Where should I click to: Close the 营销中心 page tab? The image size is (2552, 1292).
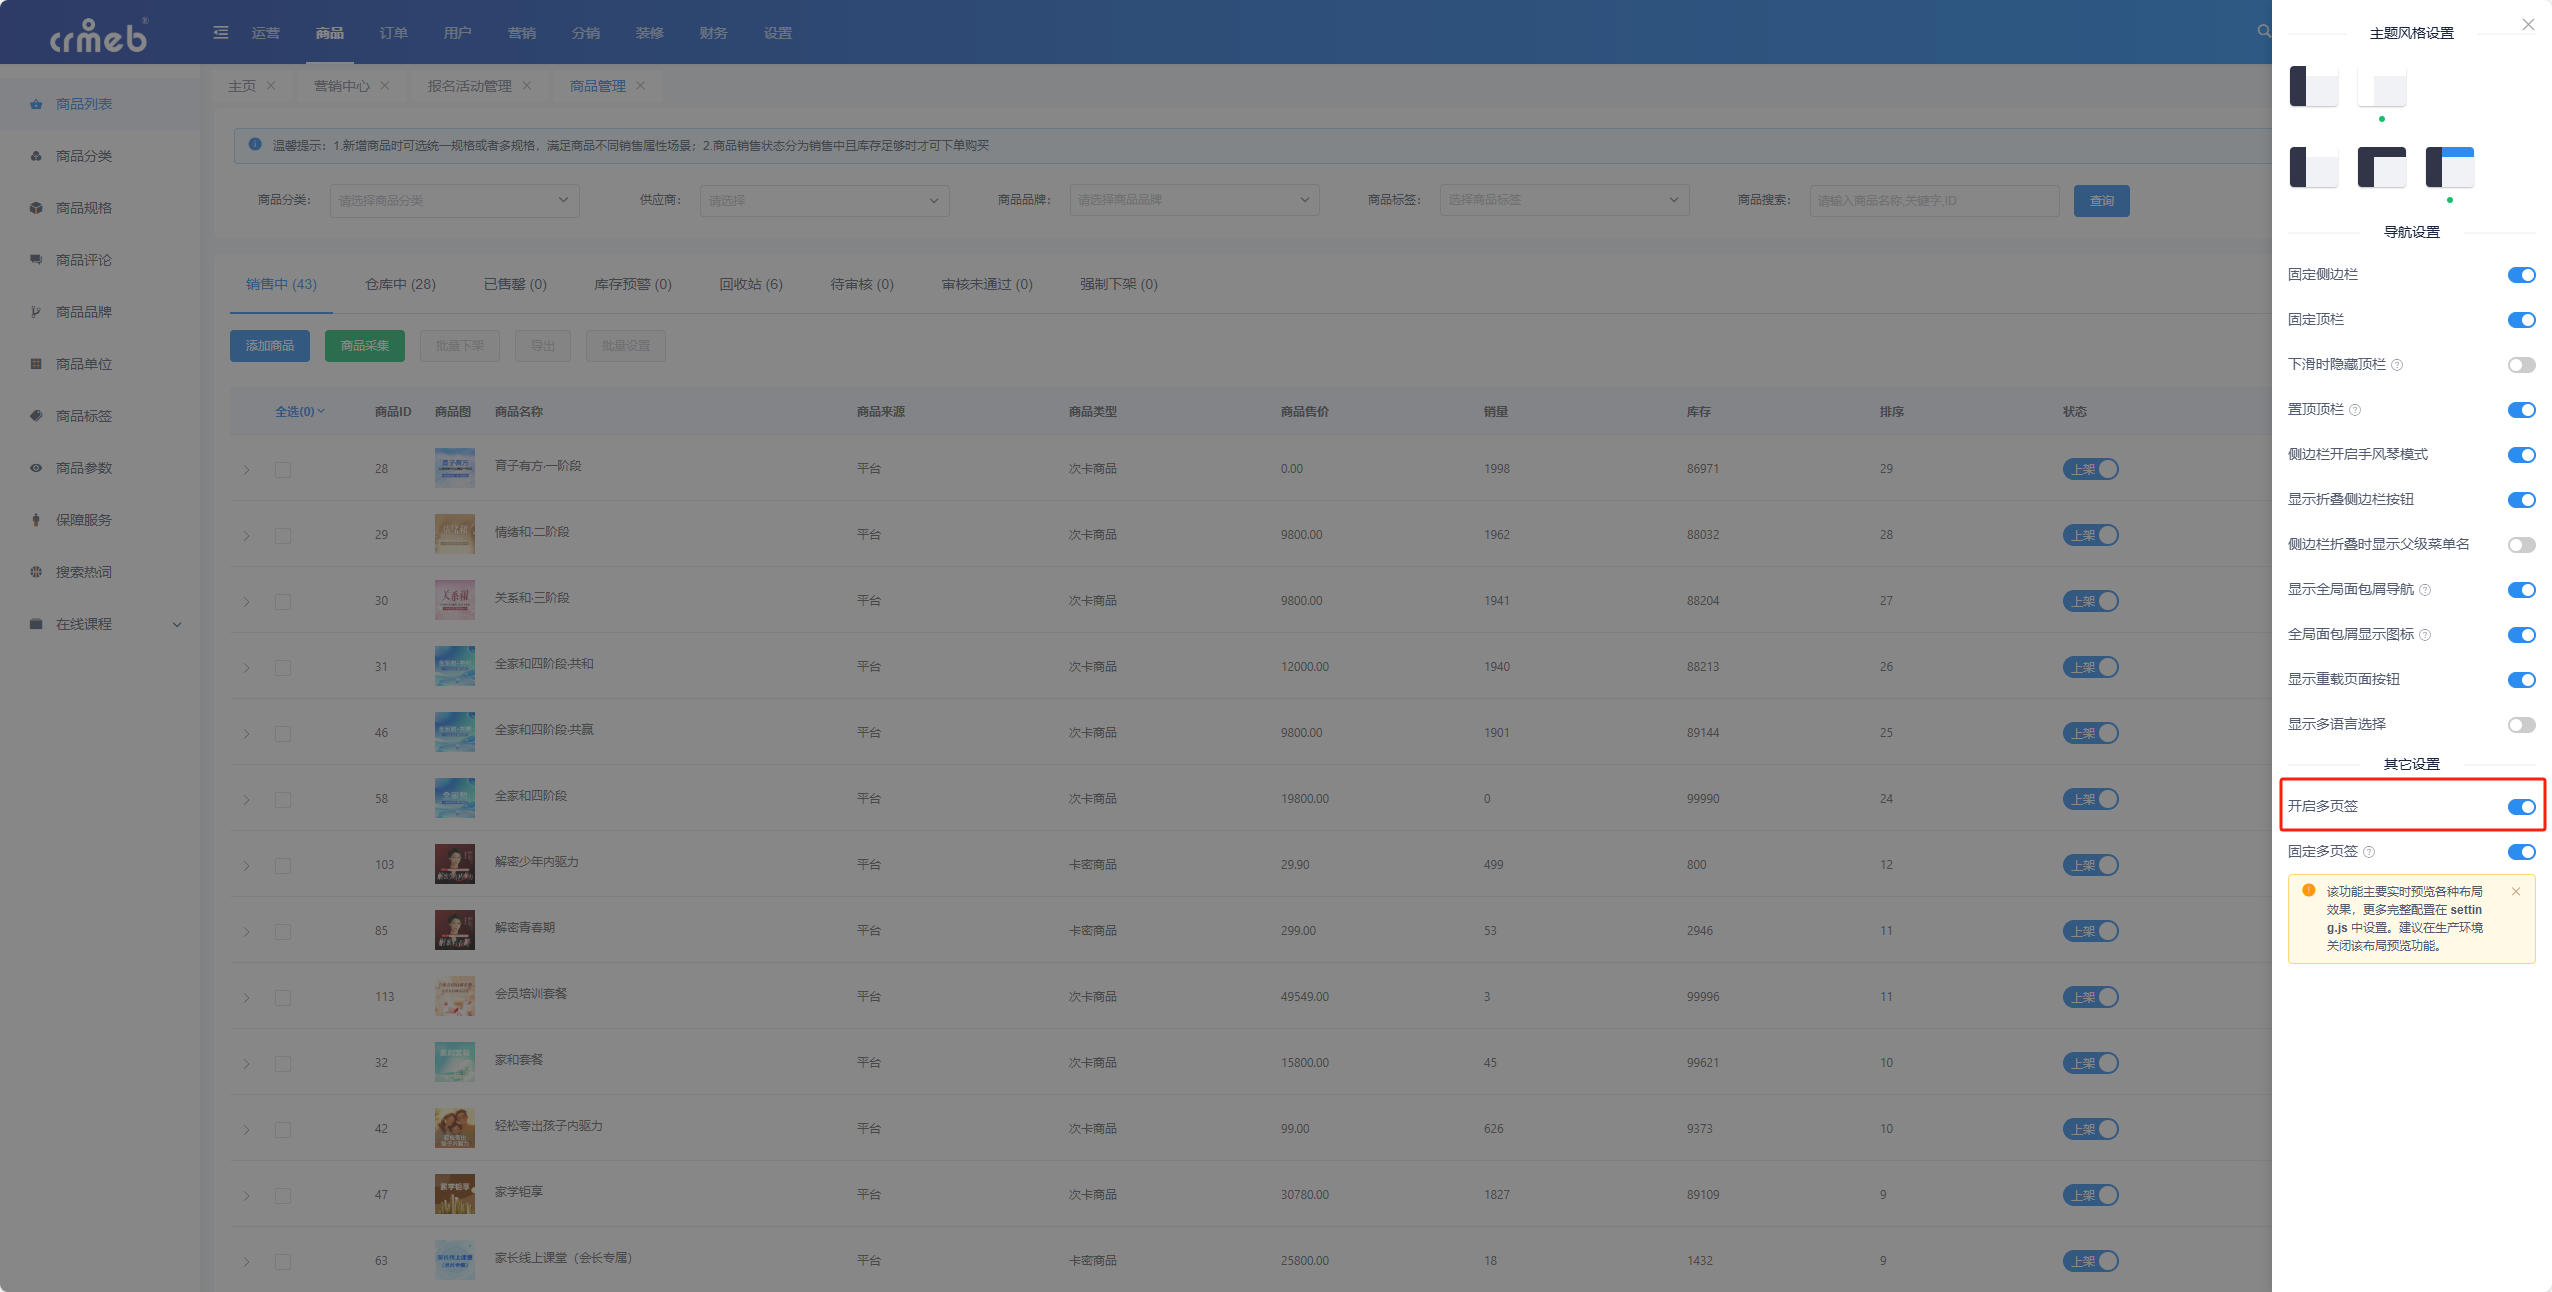click(385, 86)
